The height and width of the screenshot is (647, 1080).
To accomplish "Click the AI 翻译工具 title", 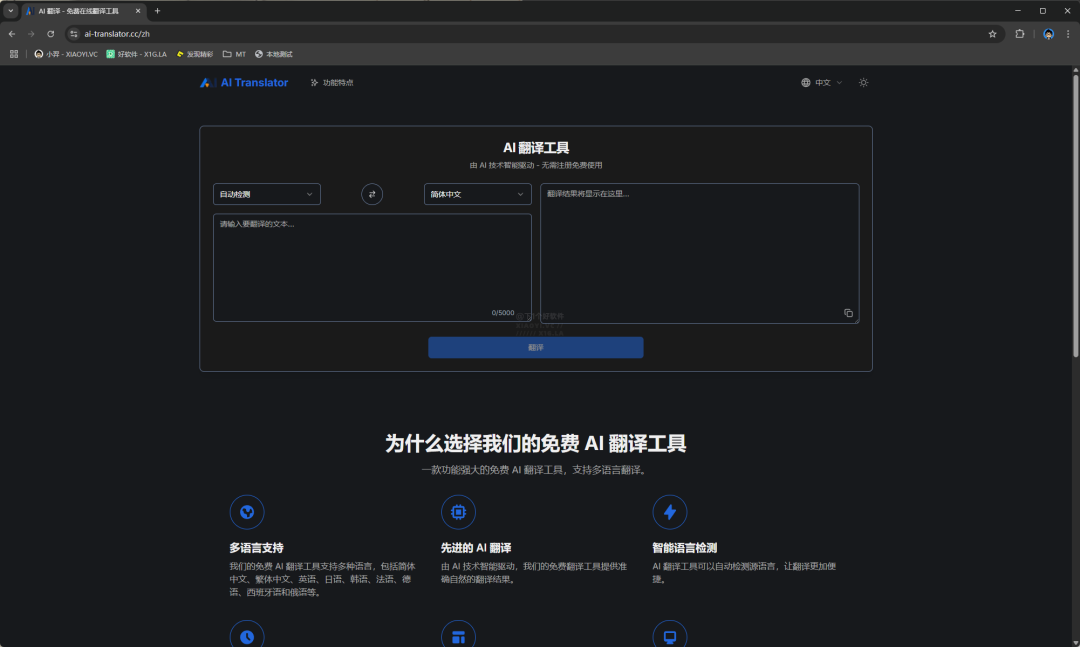I will [x=536, y=147].
